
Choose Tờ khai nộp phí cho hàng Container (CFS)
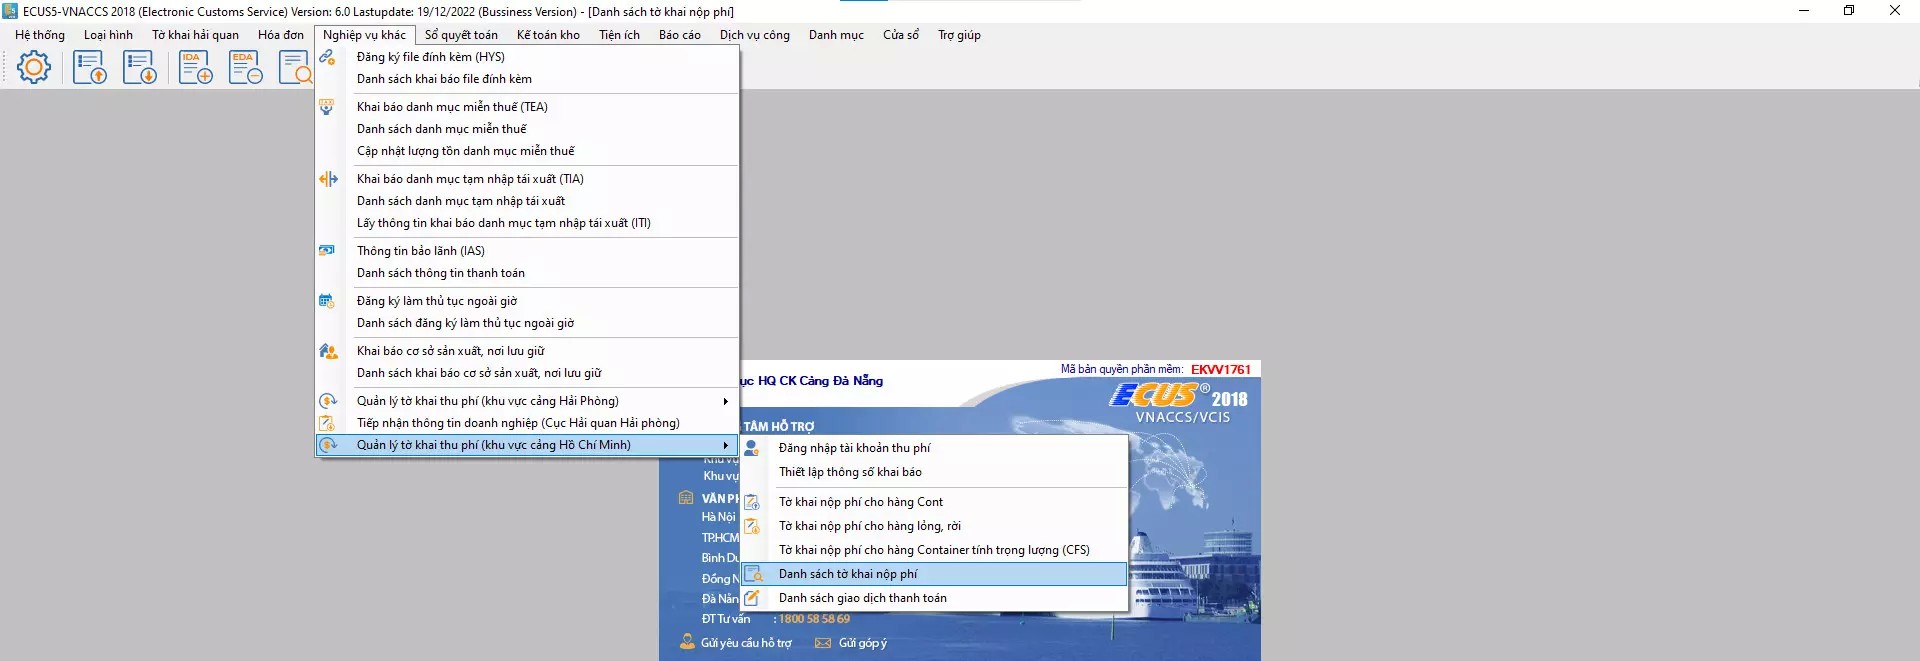pyautogui.click(x=934, y=550)
